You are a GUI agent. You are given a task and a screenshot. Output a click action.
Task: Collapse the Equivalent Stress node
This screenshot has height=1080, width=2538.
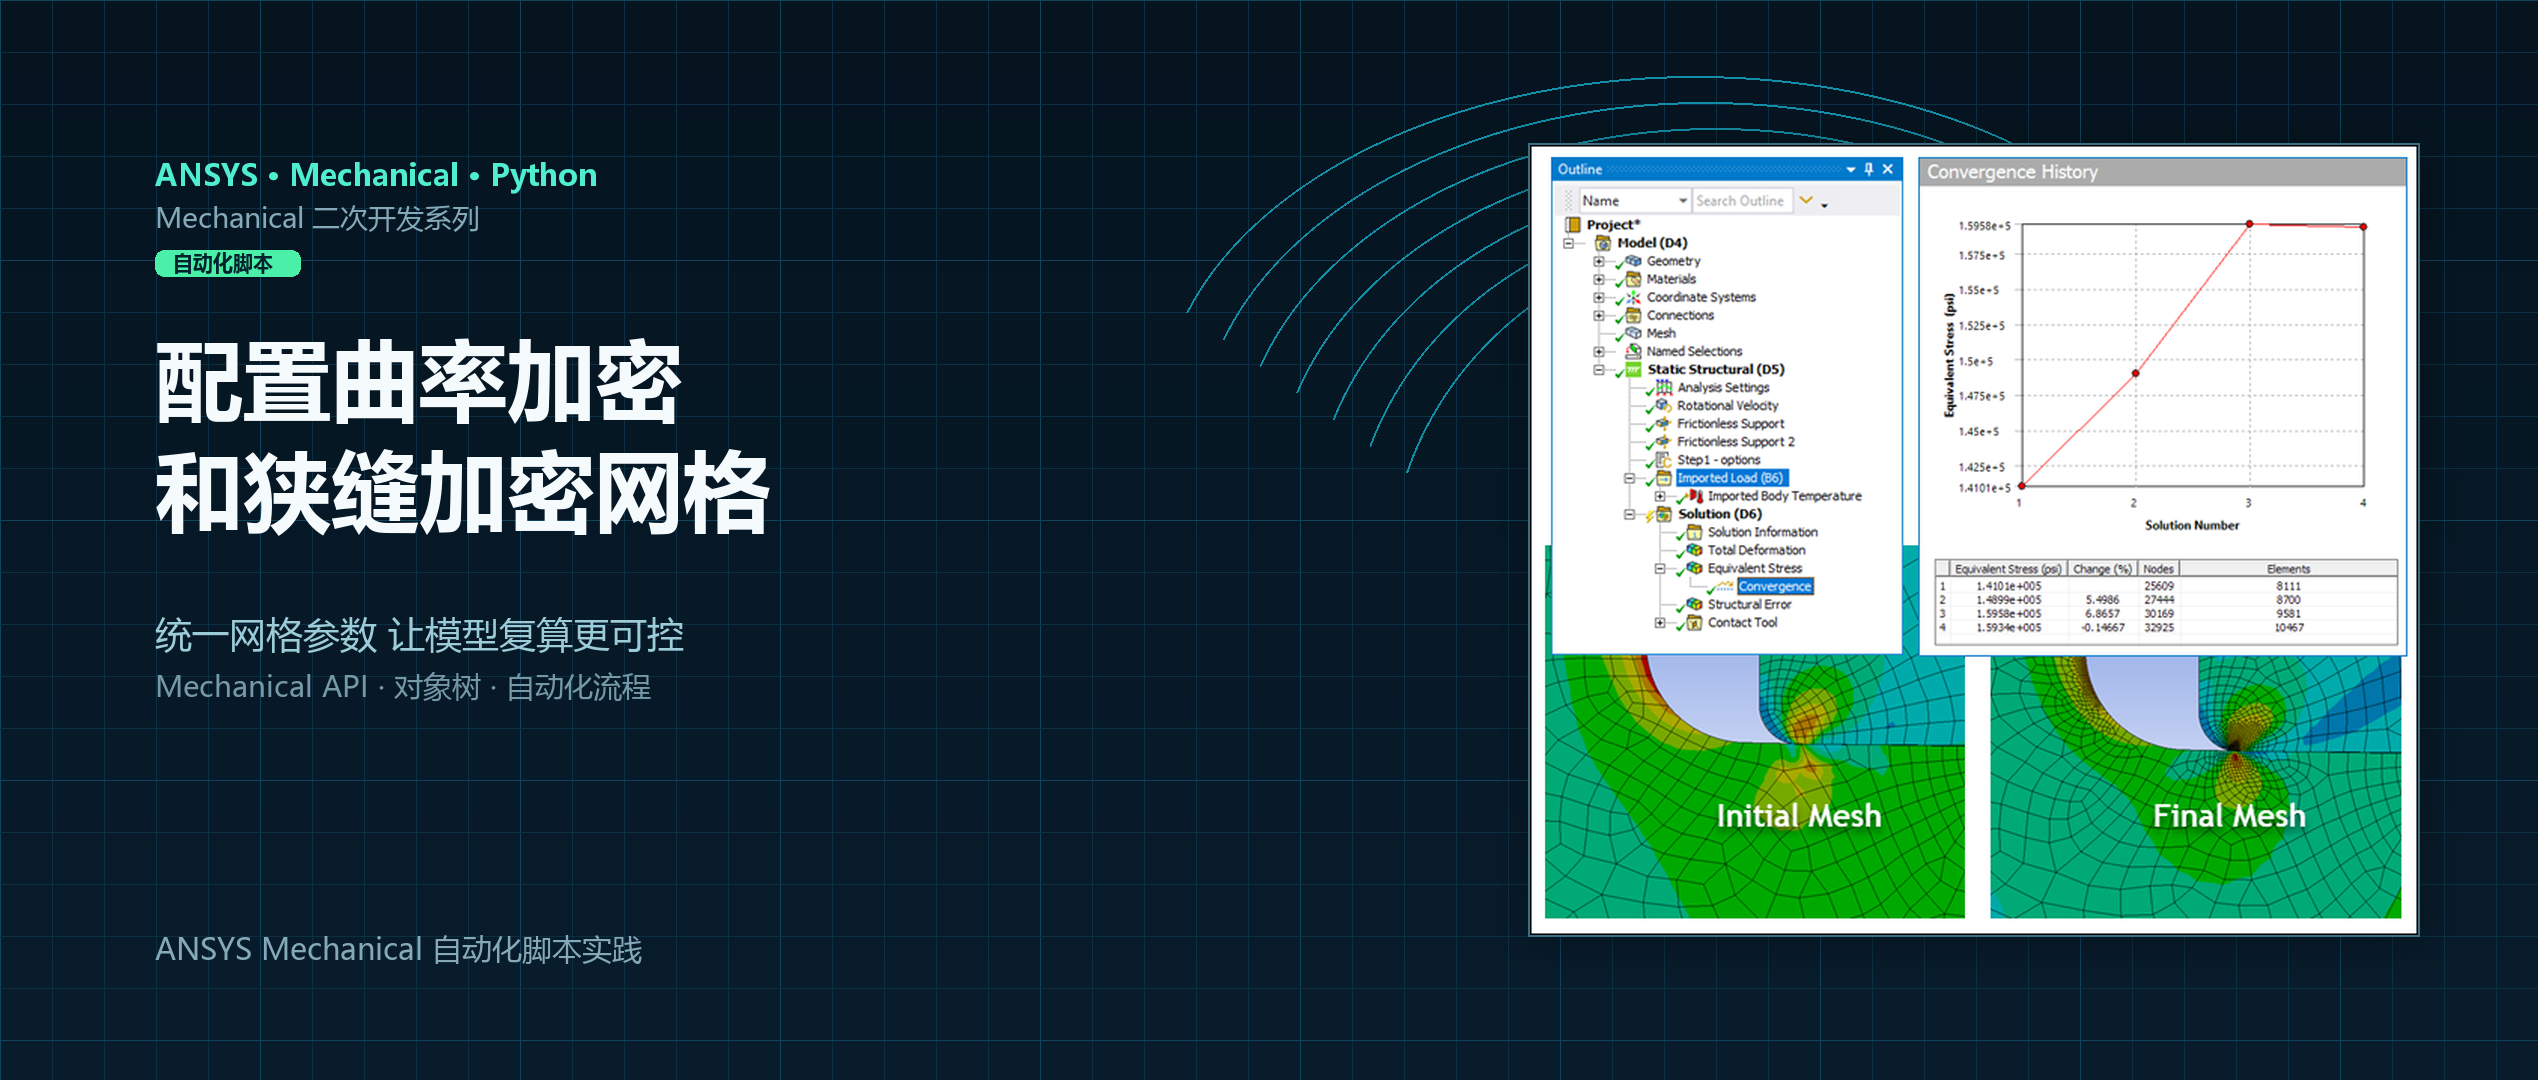pos(1660,568)
